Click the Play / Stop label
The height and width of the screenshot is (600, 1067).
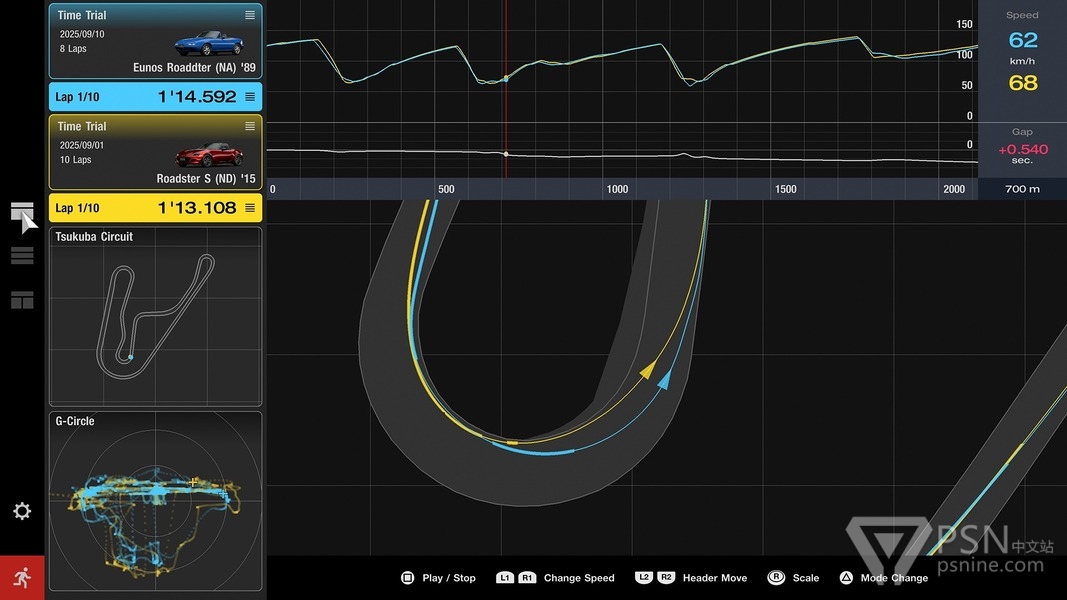click(x=449, y=578)
